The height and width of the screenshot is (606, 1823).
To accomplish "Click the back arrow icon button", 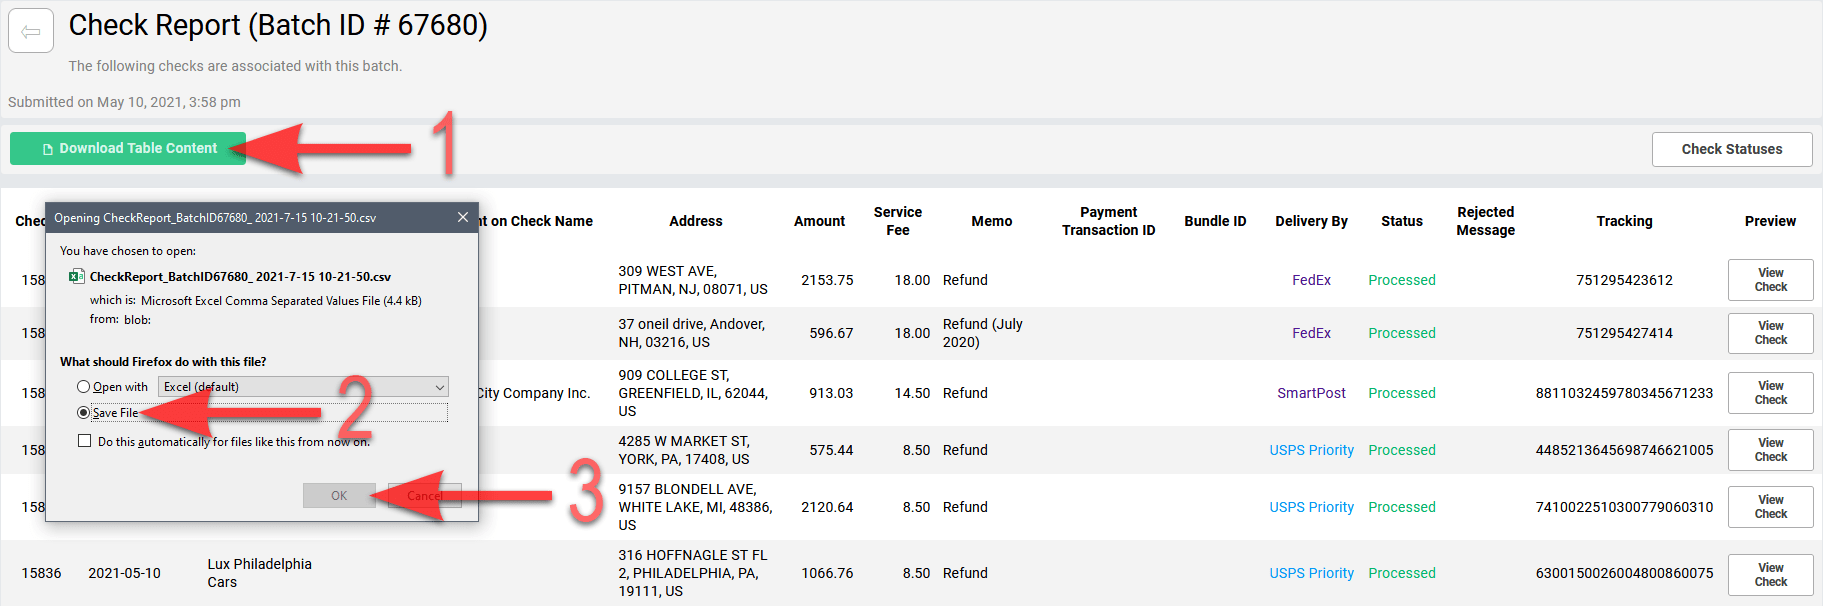I will point(31,31).
